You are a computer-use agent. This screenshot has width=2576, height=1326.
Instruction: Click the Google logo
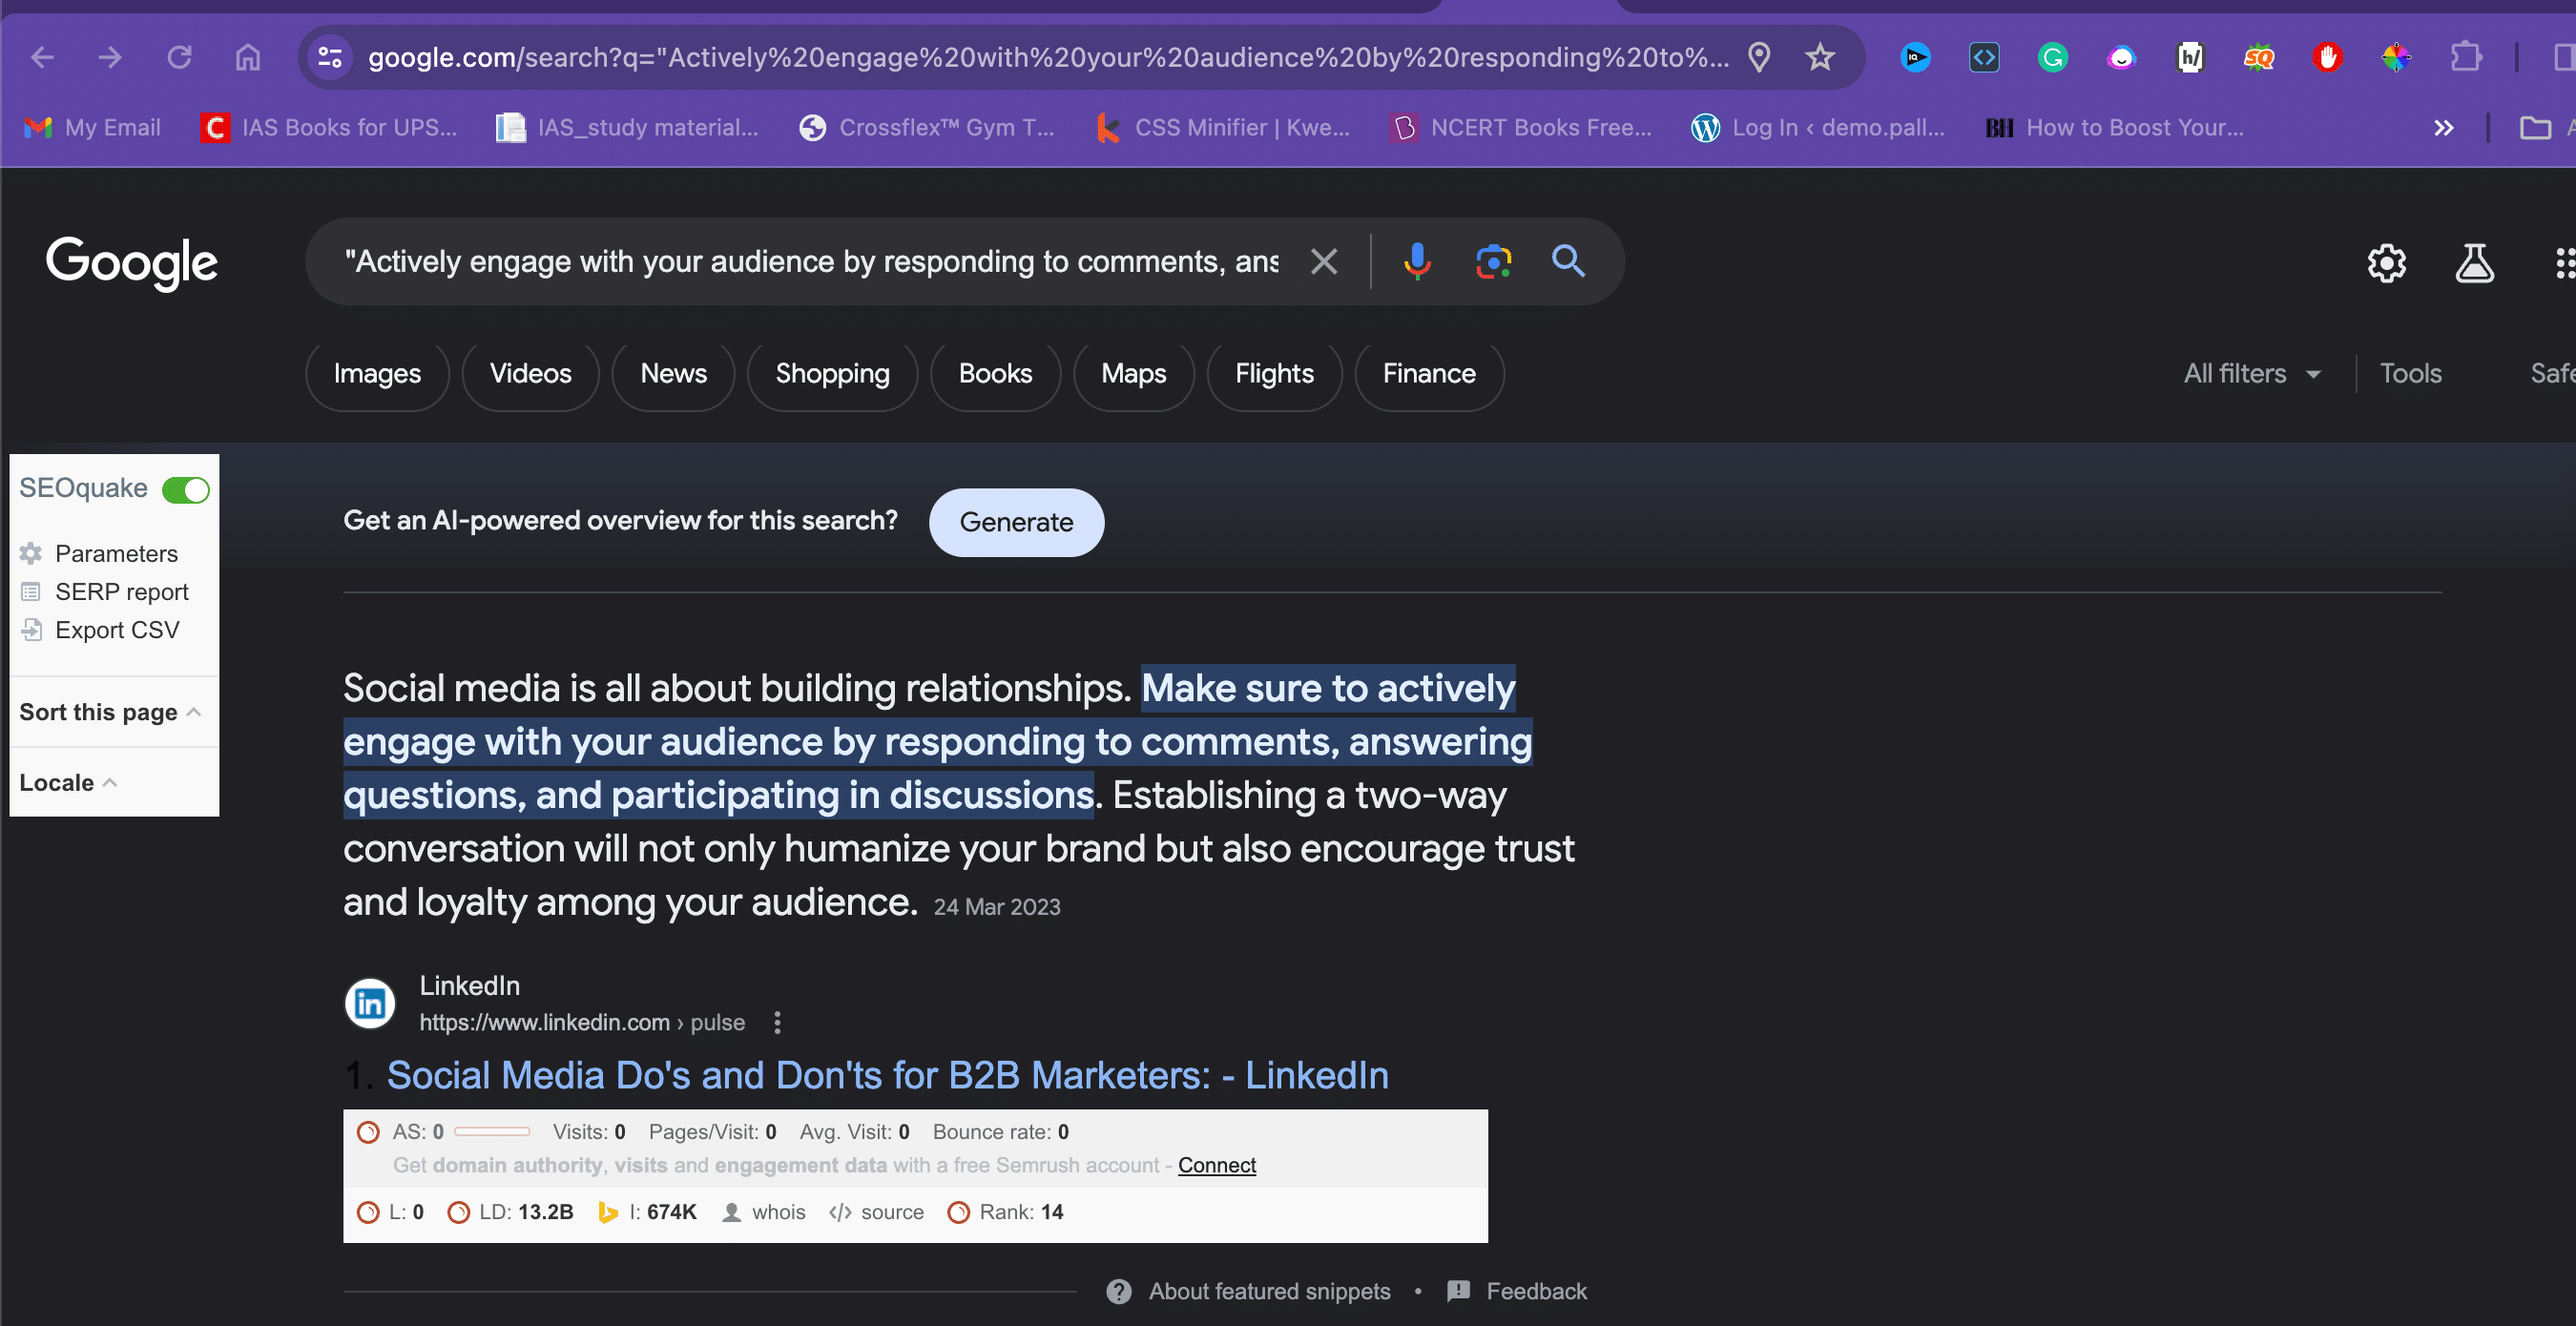click(x=131, y=263)
